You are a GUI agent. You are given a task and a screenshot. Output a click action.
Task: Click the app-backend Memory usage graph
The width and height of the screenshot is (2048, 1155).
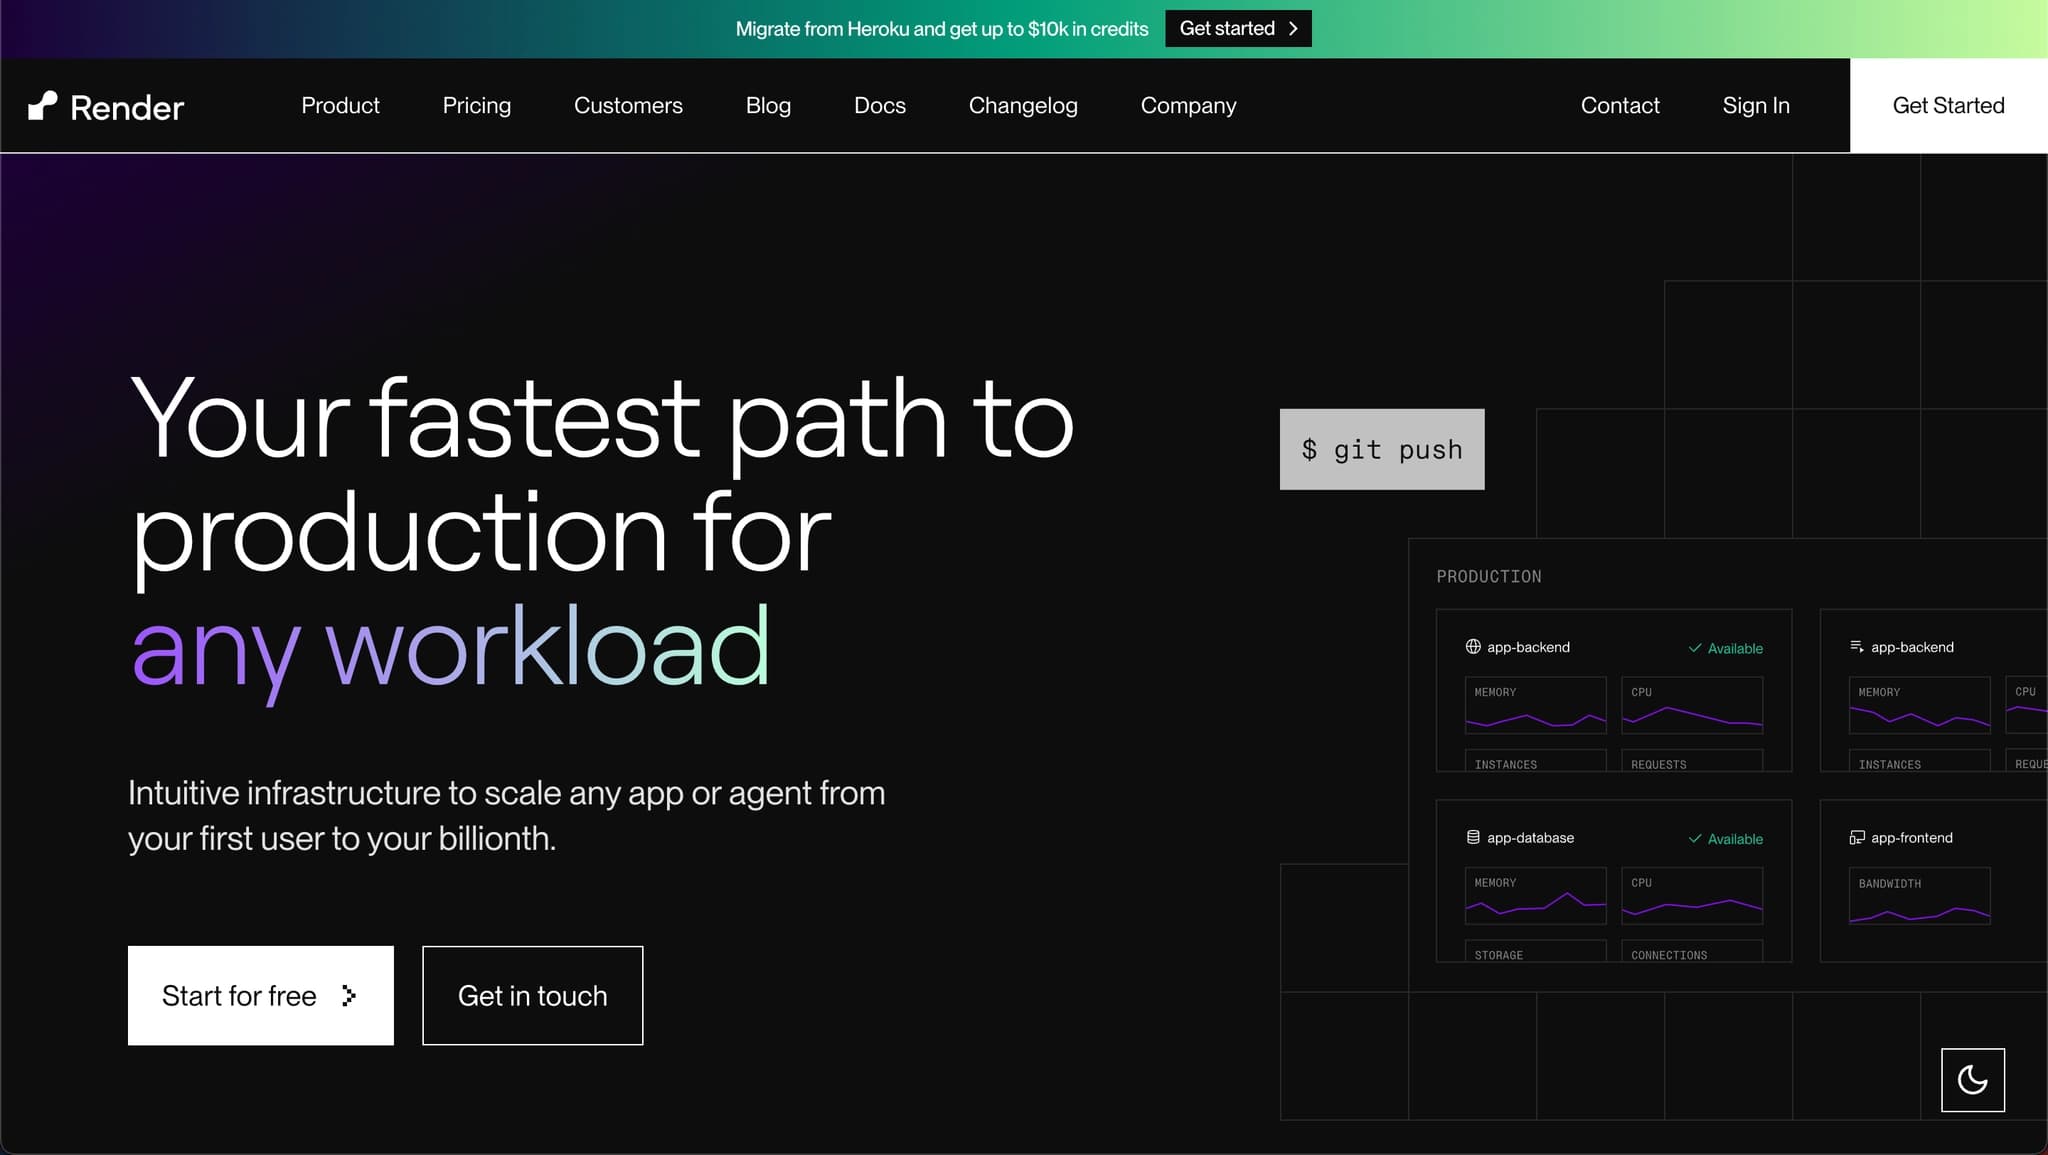point(1535,706)
